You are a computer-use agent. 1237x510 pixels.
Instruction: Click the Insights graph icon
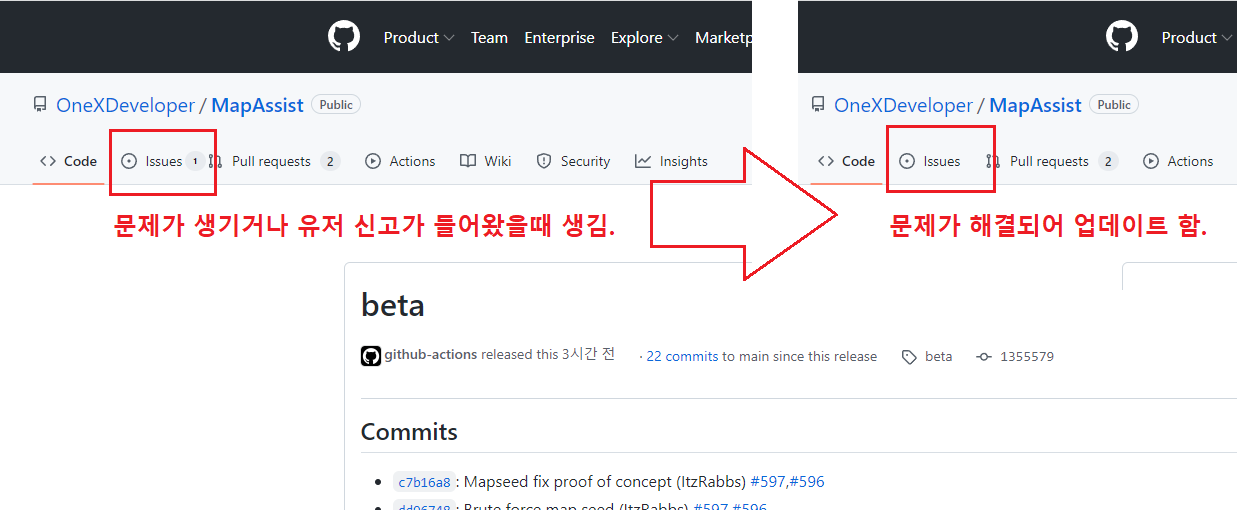(643, 161)
